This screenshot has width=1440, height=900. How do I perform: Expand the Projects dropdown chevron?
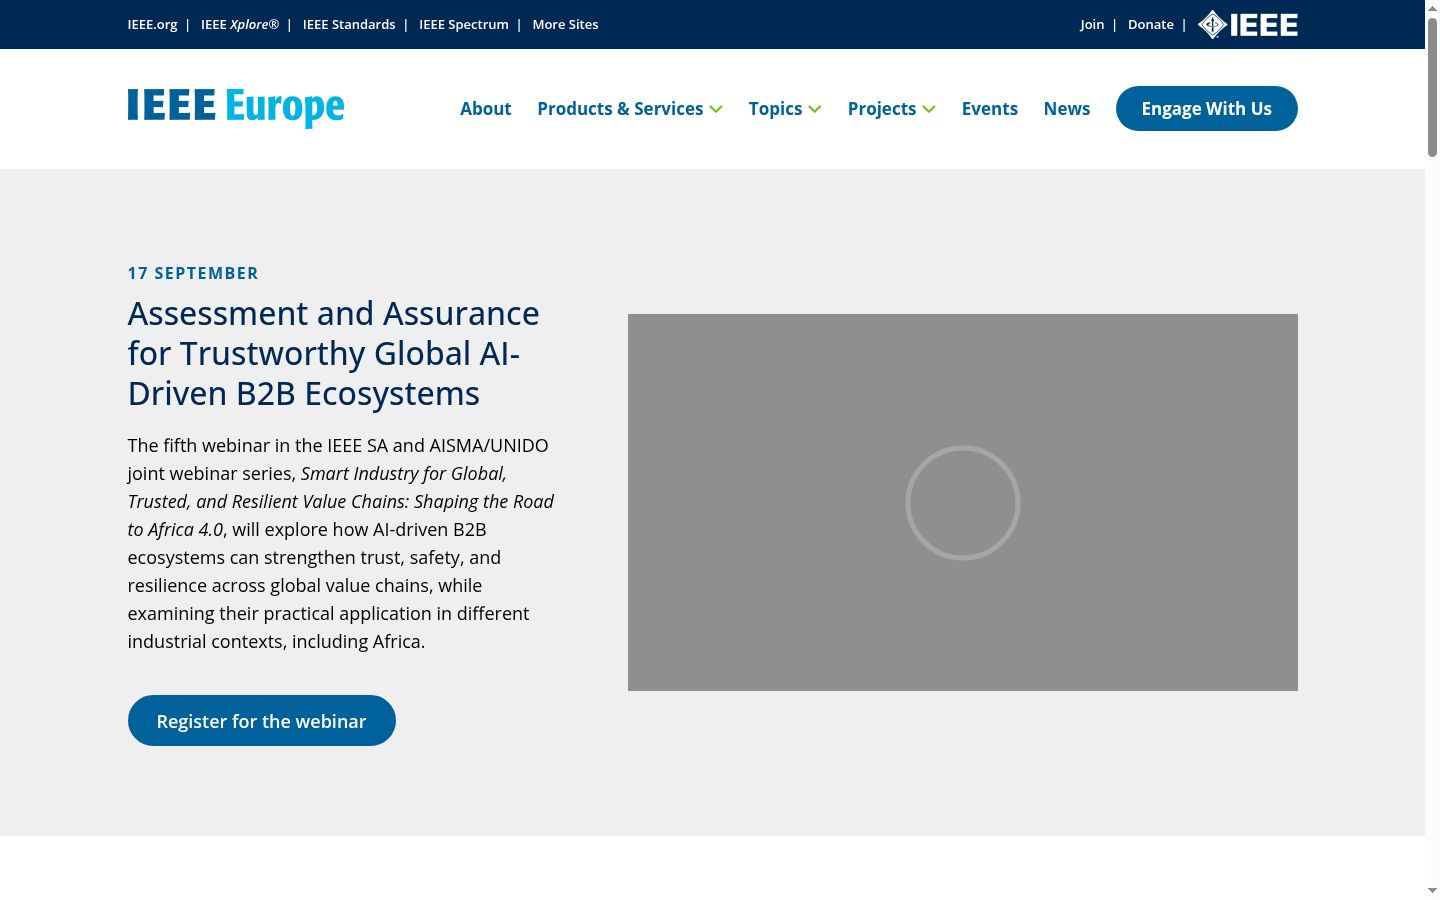click(x=929, y=109)
